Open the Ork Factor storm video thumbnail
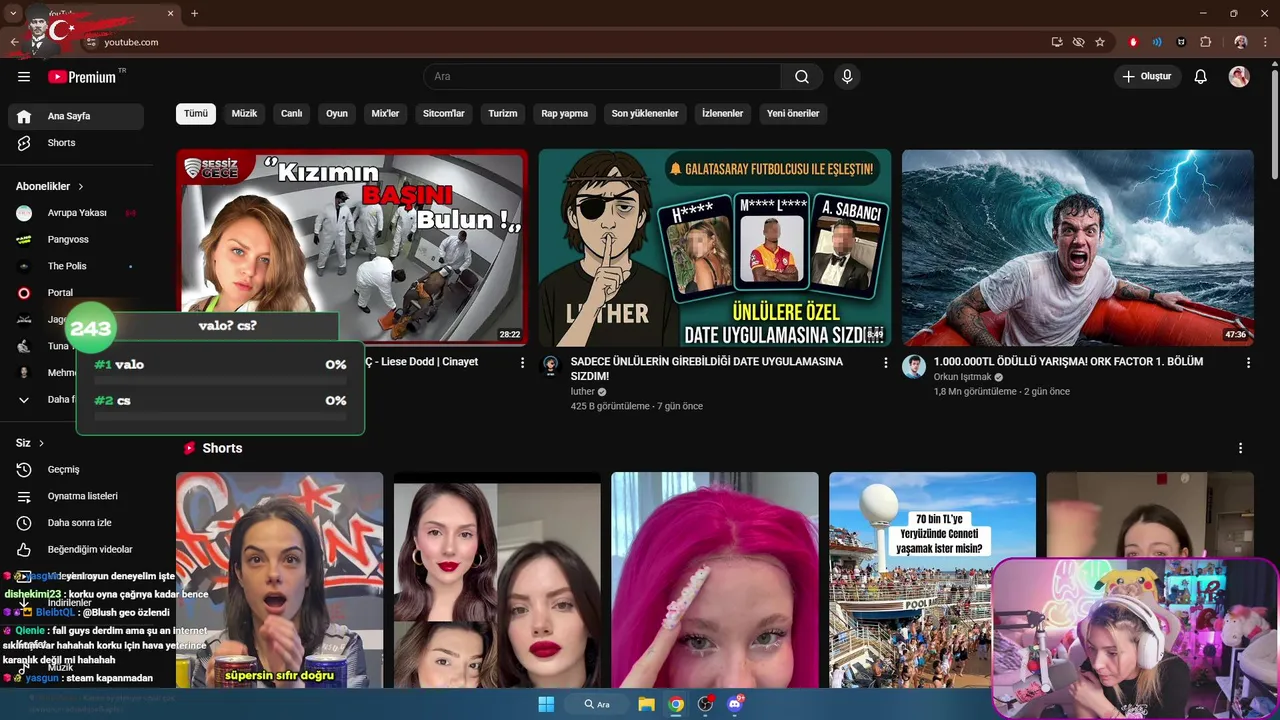 pyautogui.click(x=1078, y=248)
